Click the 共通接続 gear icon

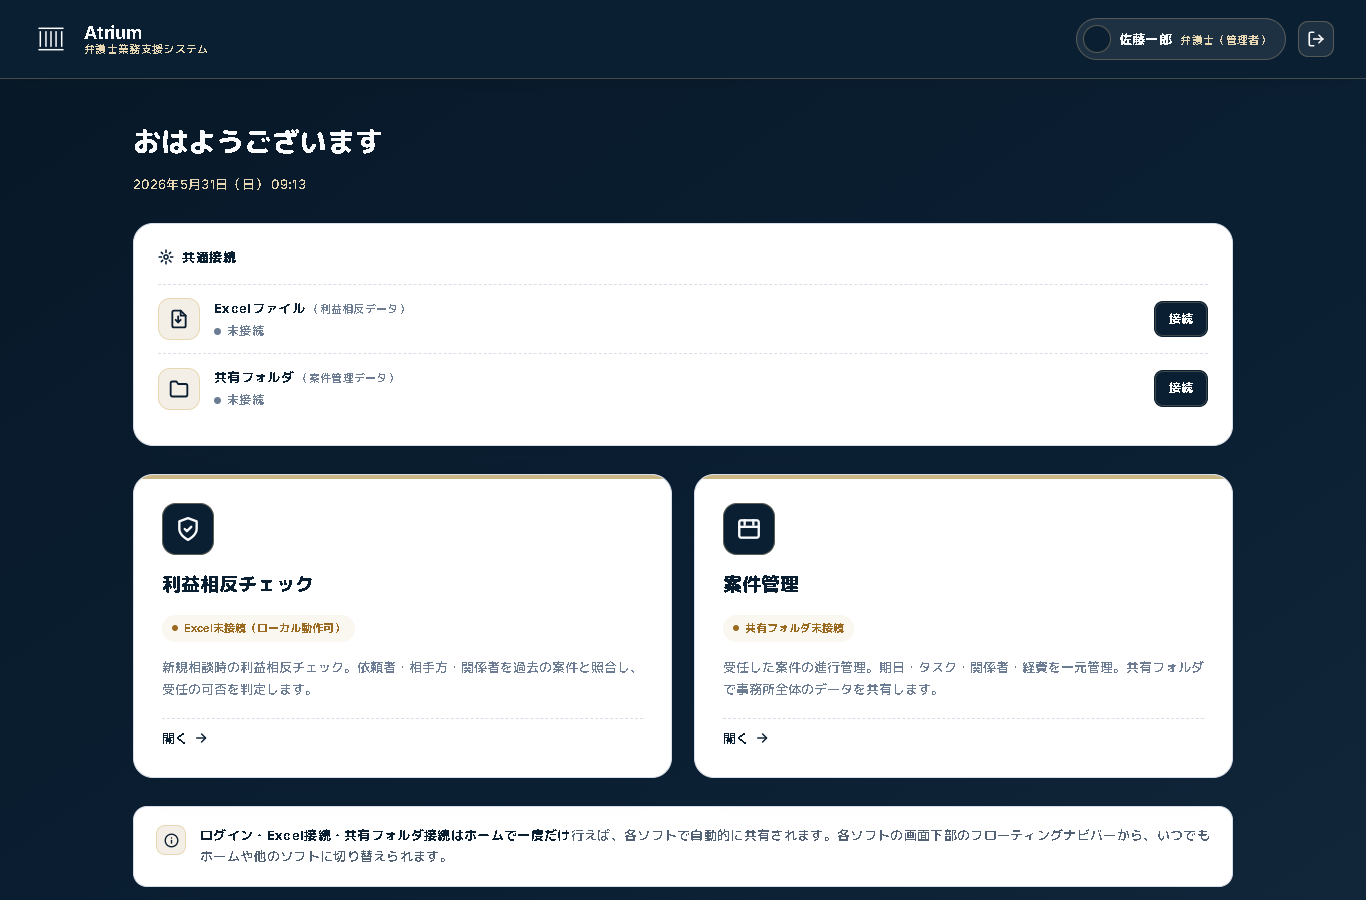tap(166, 257)
